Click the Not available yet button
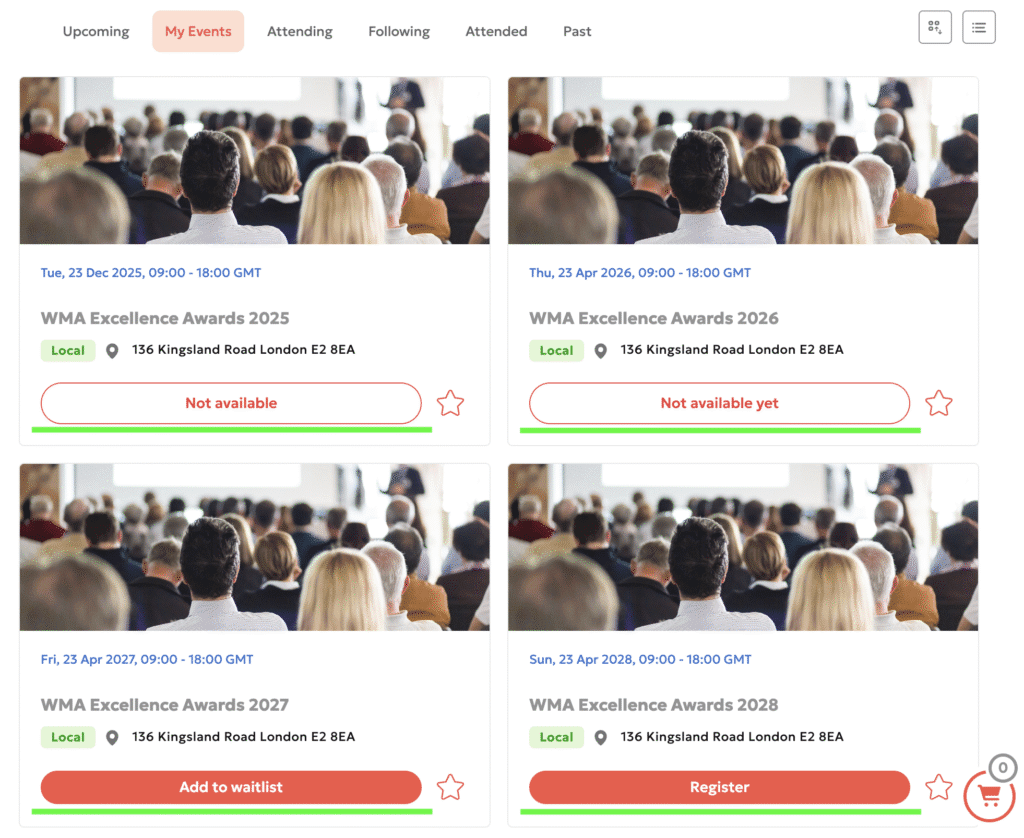The height and width of the screenshot is (838, 1024). click(x=719, y=403)
